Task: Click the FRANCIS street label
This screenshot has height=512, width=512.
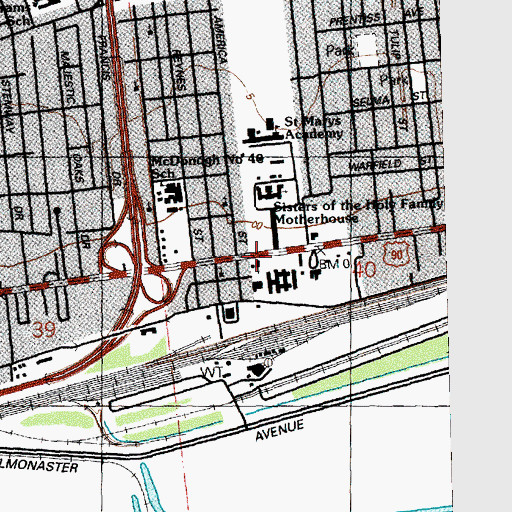Action: pos(104,58)
